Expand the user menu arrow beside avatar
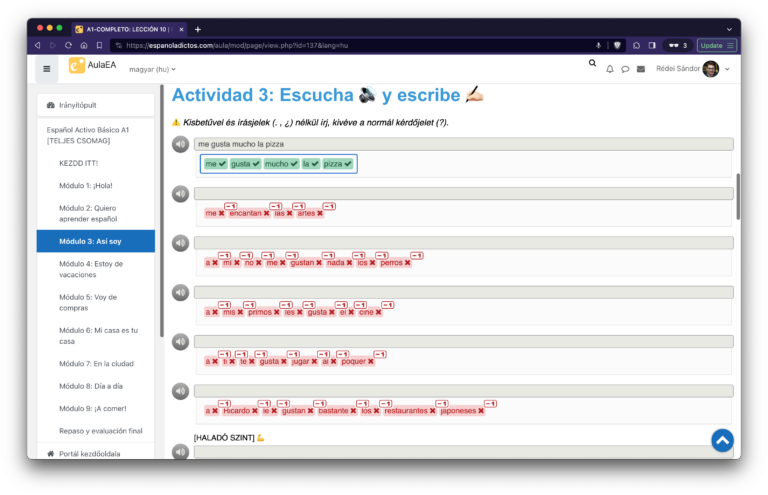Viewport: 768px width, 495px height. [x=727, y=69]
